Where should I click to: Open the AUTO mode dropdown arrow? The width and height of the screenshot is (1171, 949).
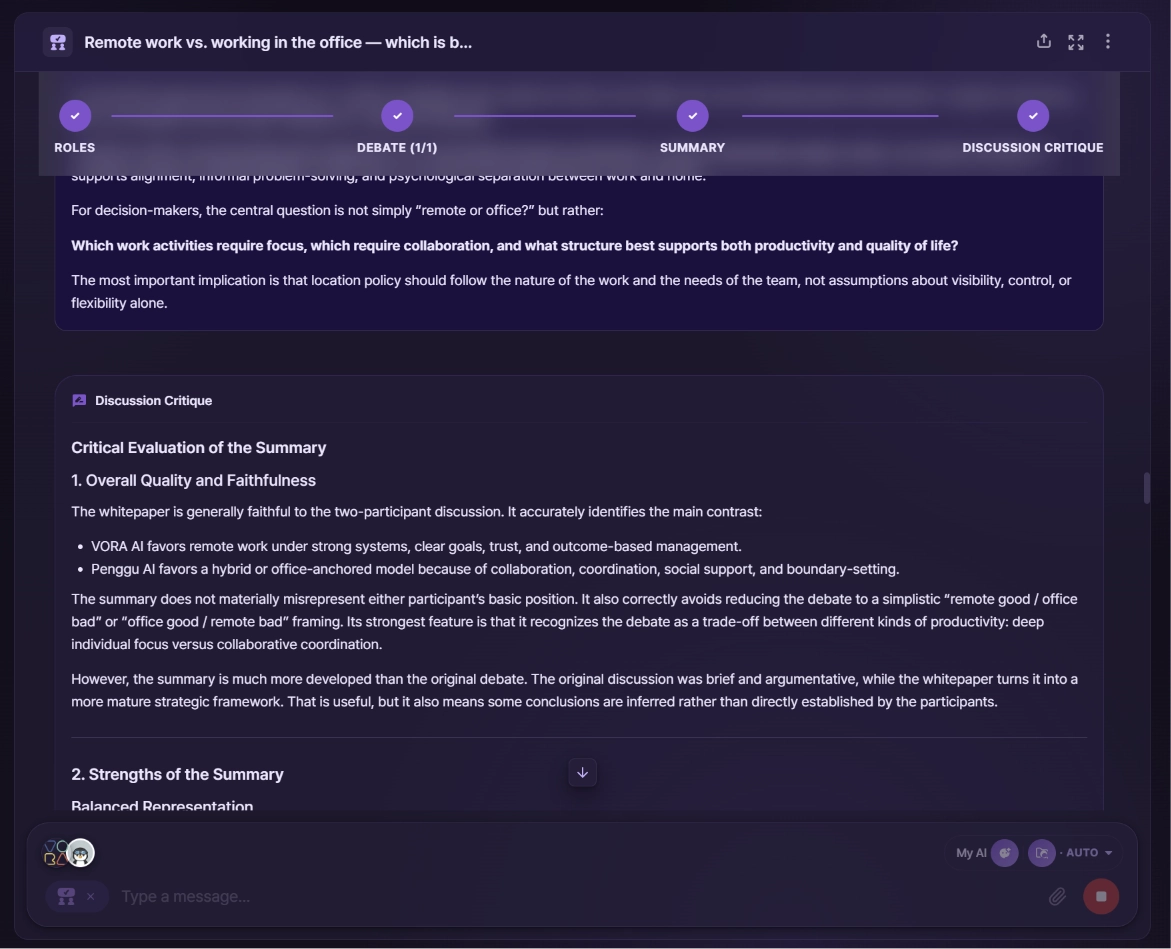click(x=1108, y=853)
